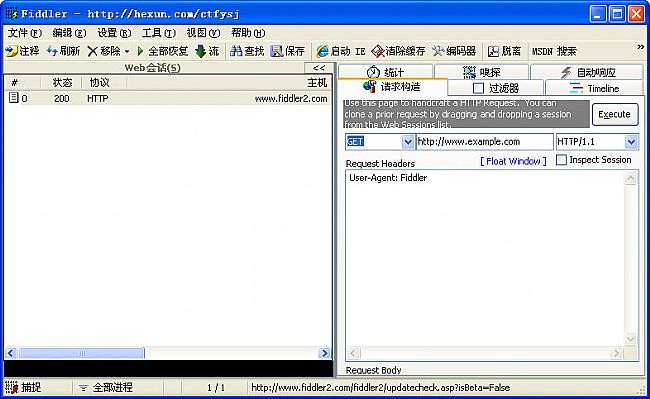Click the Request Body label
Screen dimensions: 650x399
[374, 370]
